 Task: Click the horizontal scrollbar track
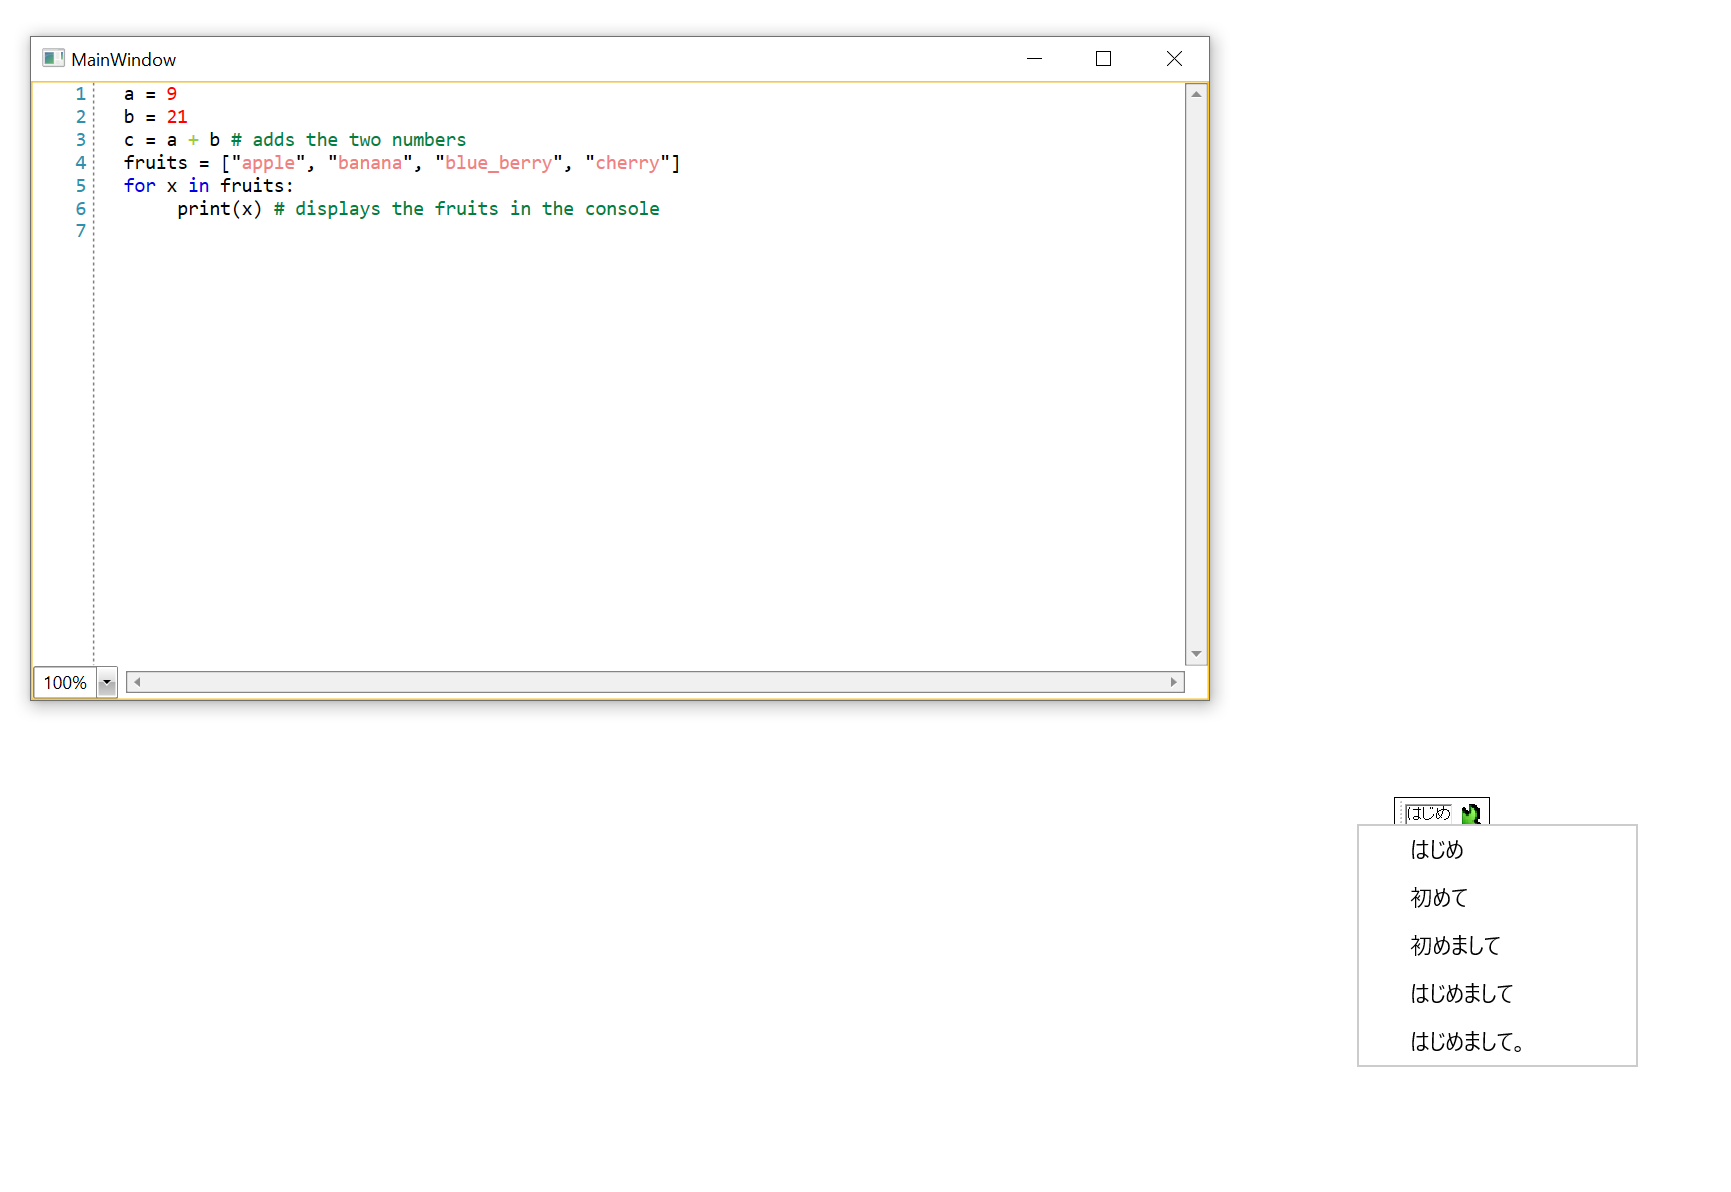655,682
